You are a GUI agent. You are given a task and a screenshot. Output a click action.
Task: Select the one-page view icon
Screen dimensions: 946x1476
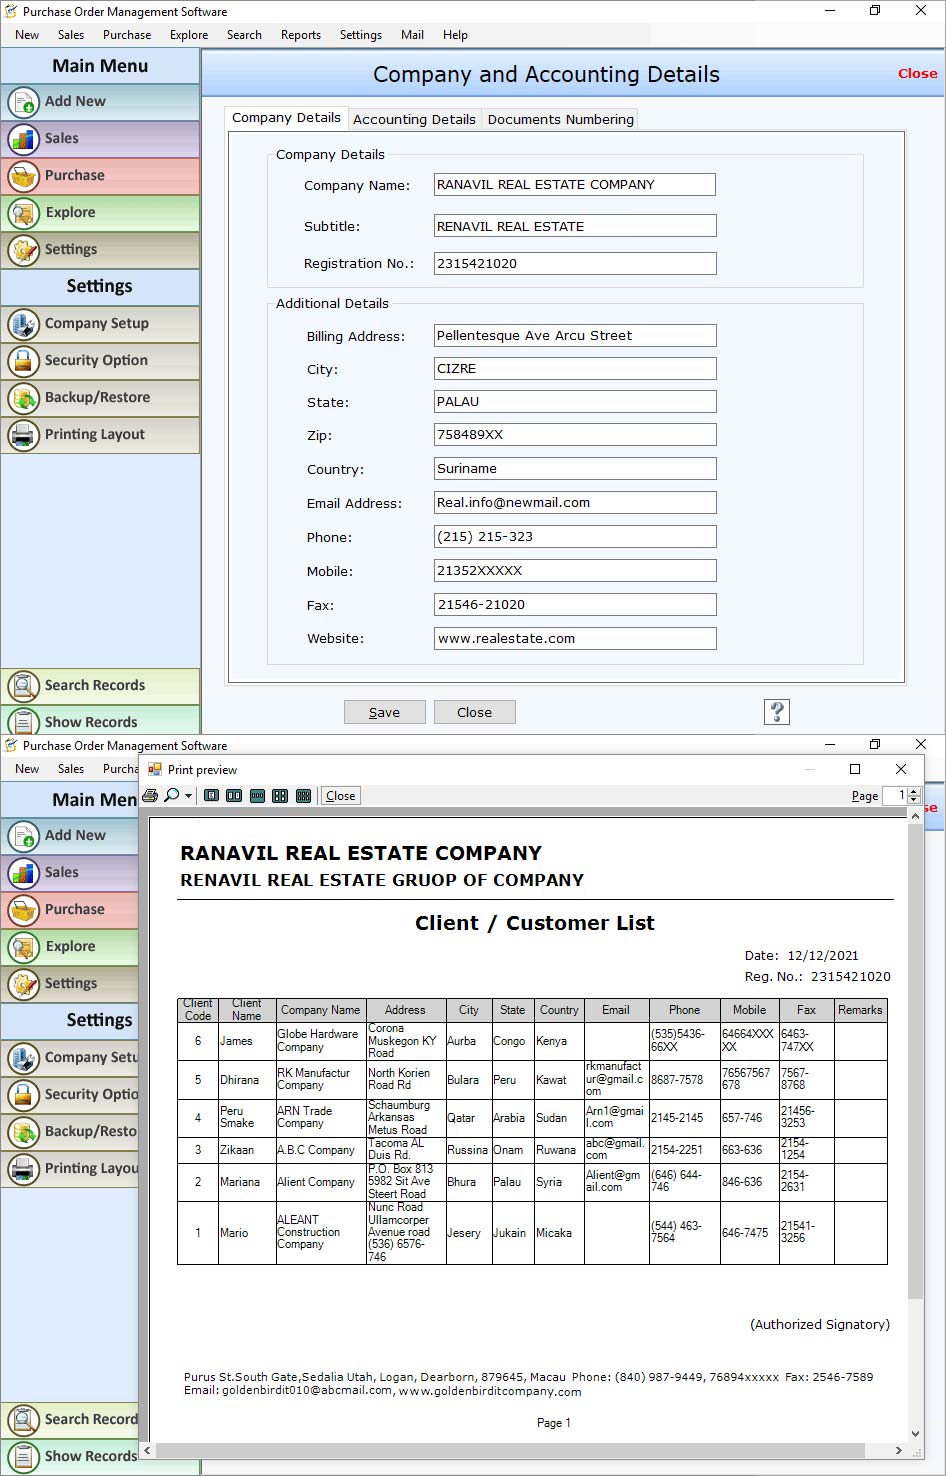click(211, 795)
